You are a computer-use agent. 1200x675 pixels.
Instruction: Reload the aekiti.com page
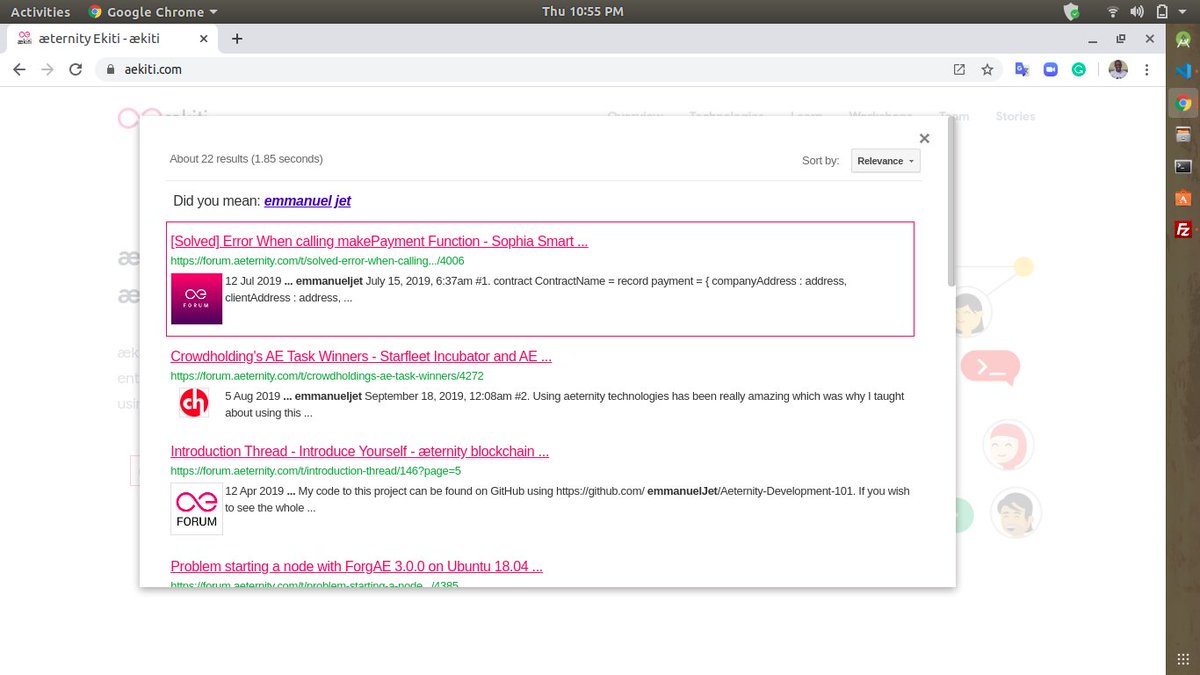(x=75, y=70)
